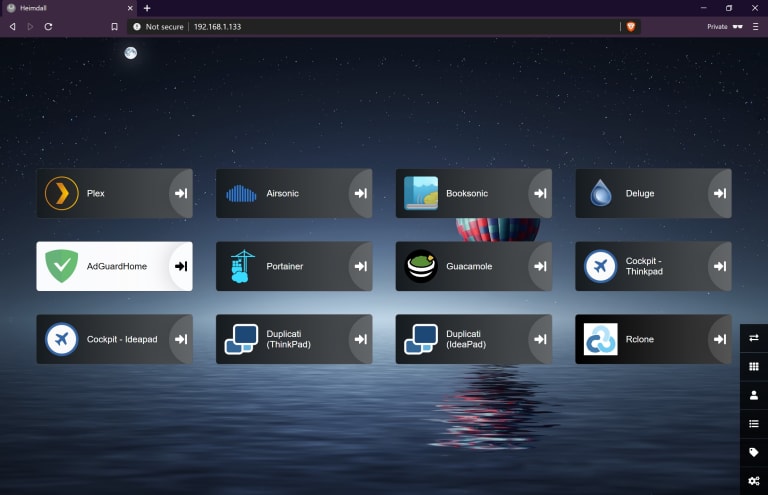768x495 pixels.
Task: Click the Cockpit - Thinkpad label
Action: tap(644, 266)
